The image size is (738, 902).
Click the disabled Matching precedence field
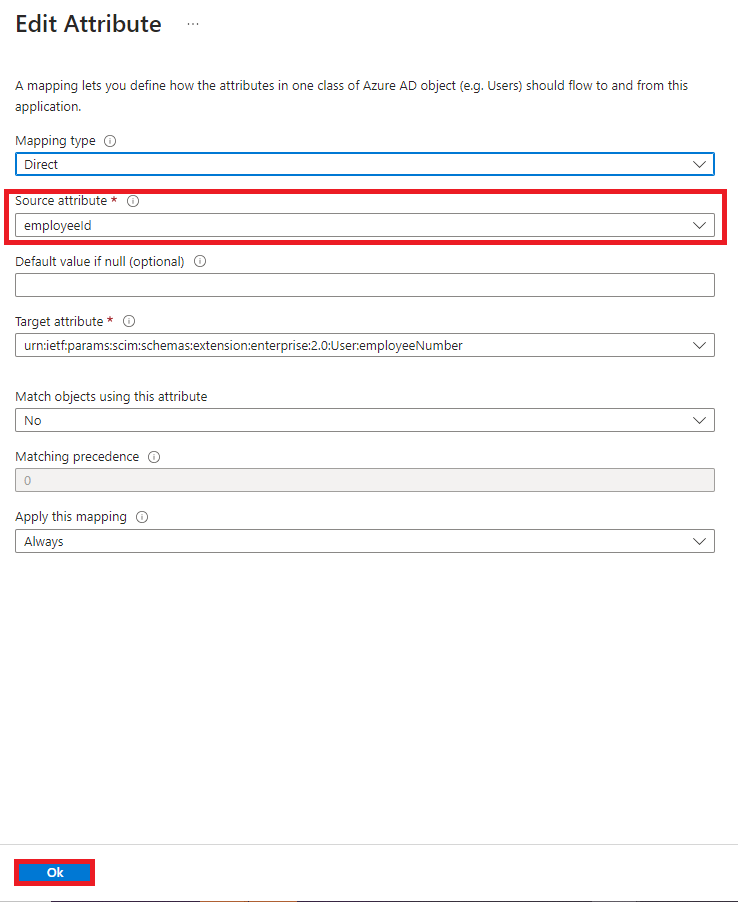[364, 480]
